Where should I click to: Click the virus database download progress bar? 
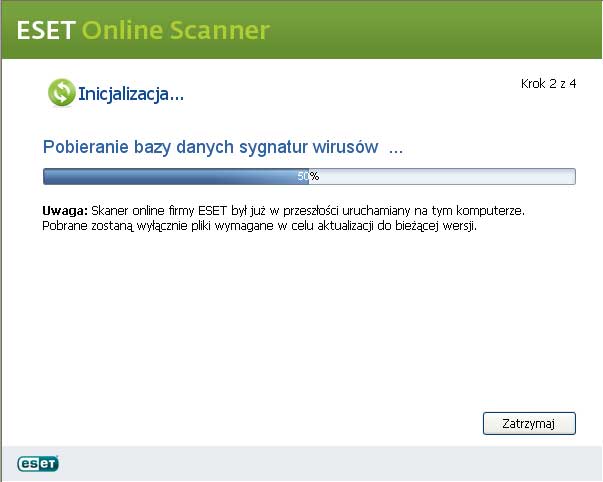click(x=309, y=177)
